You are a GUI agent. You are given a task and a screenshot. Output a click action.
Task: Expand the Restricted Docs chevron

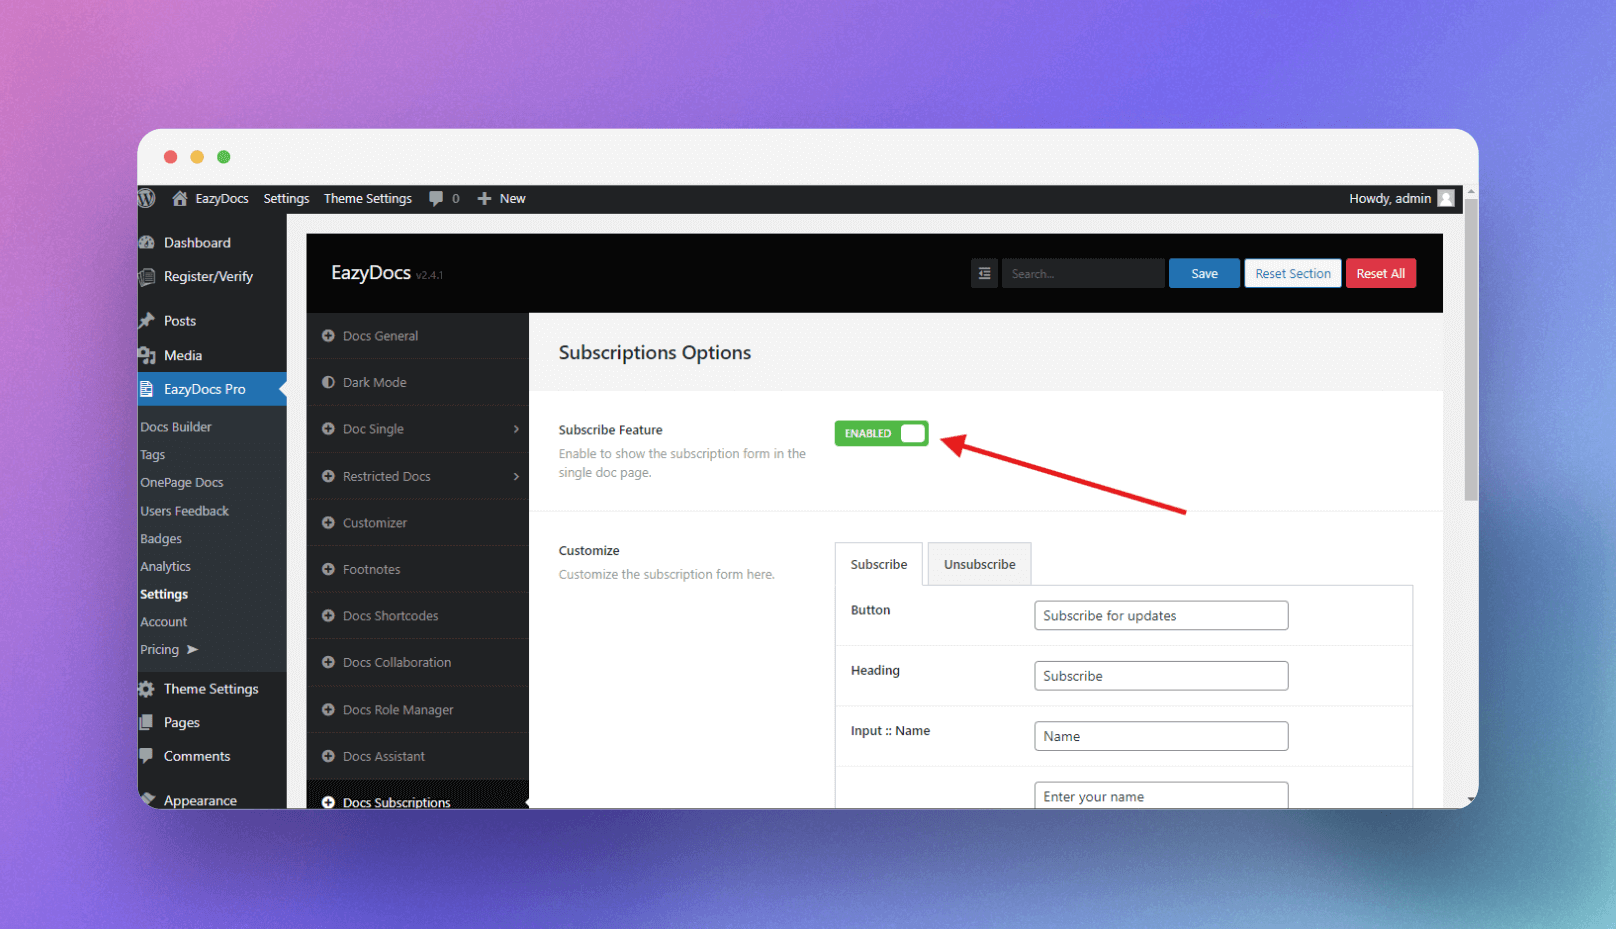[516, 476]
